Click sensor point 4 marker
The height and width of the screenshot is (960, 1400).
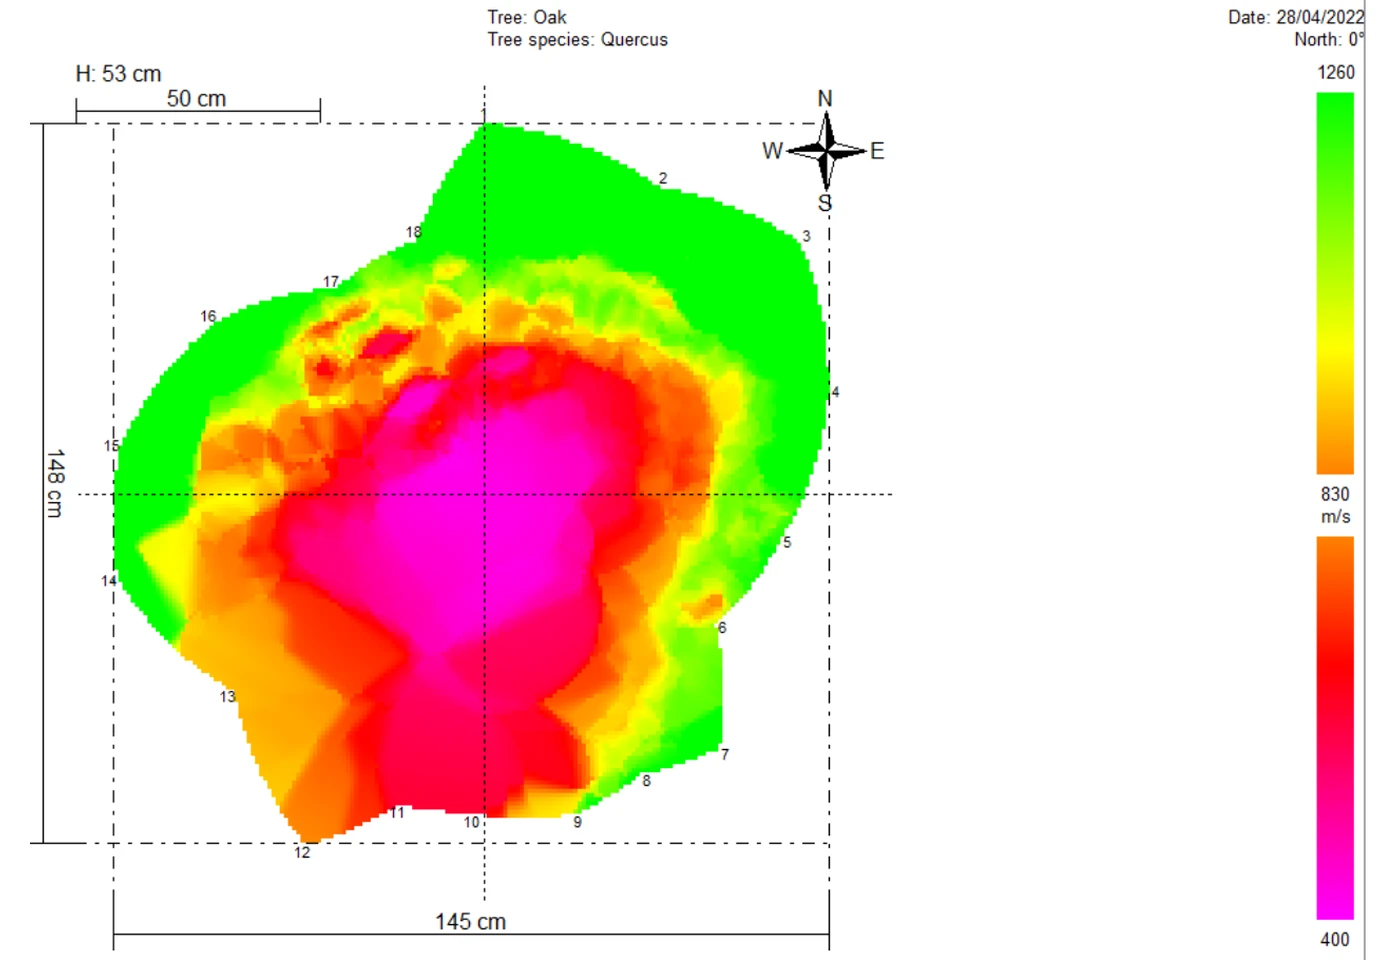point(835,392)
